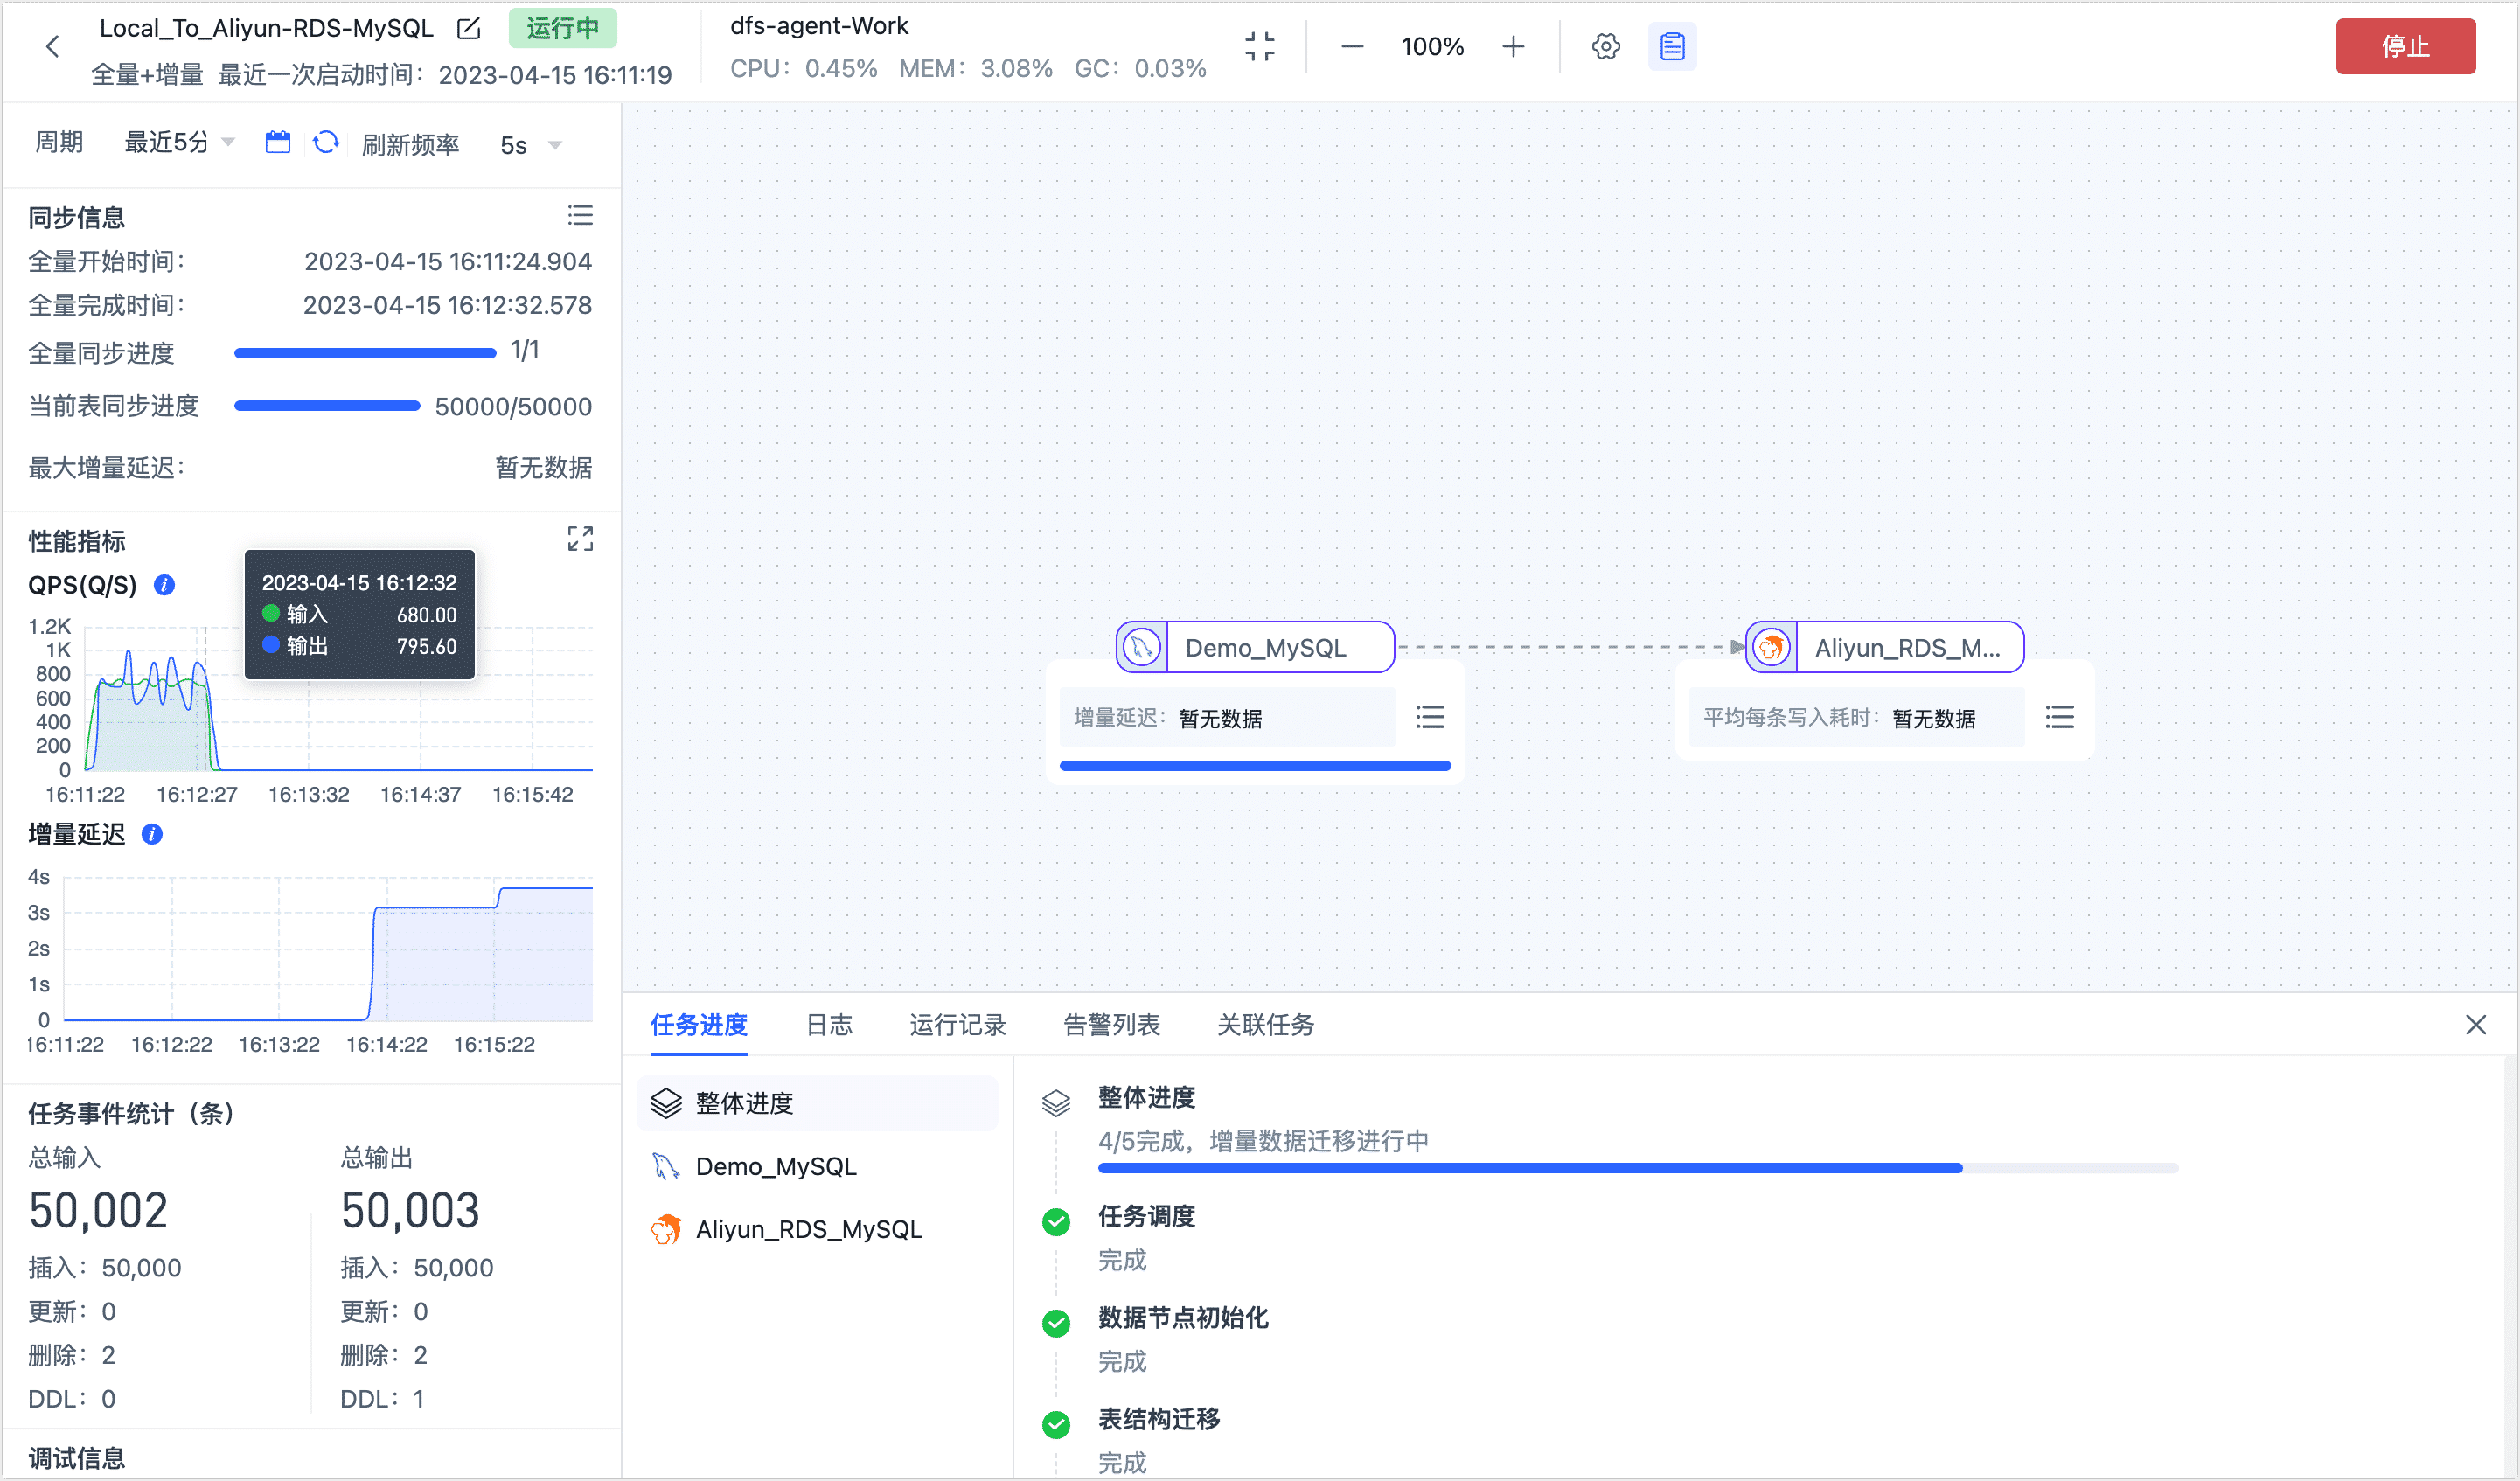2520x1481 pixels.
Task: Select Demo_MySQL in progress list
Action: pos(817,1166)
